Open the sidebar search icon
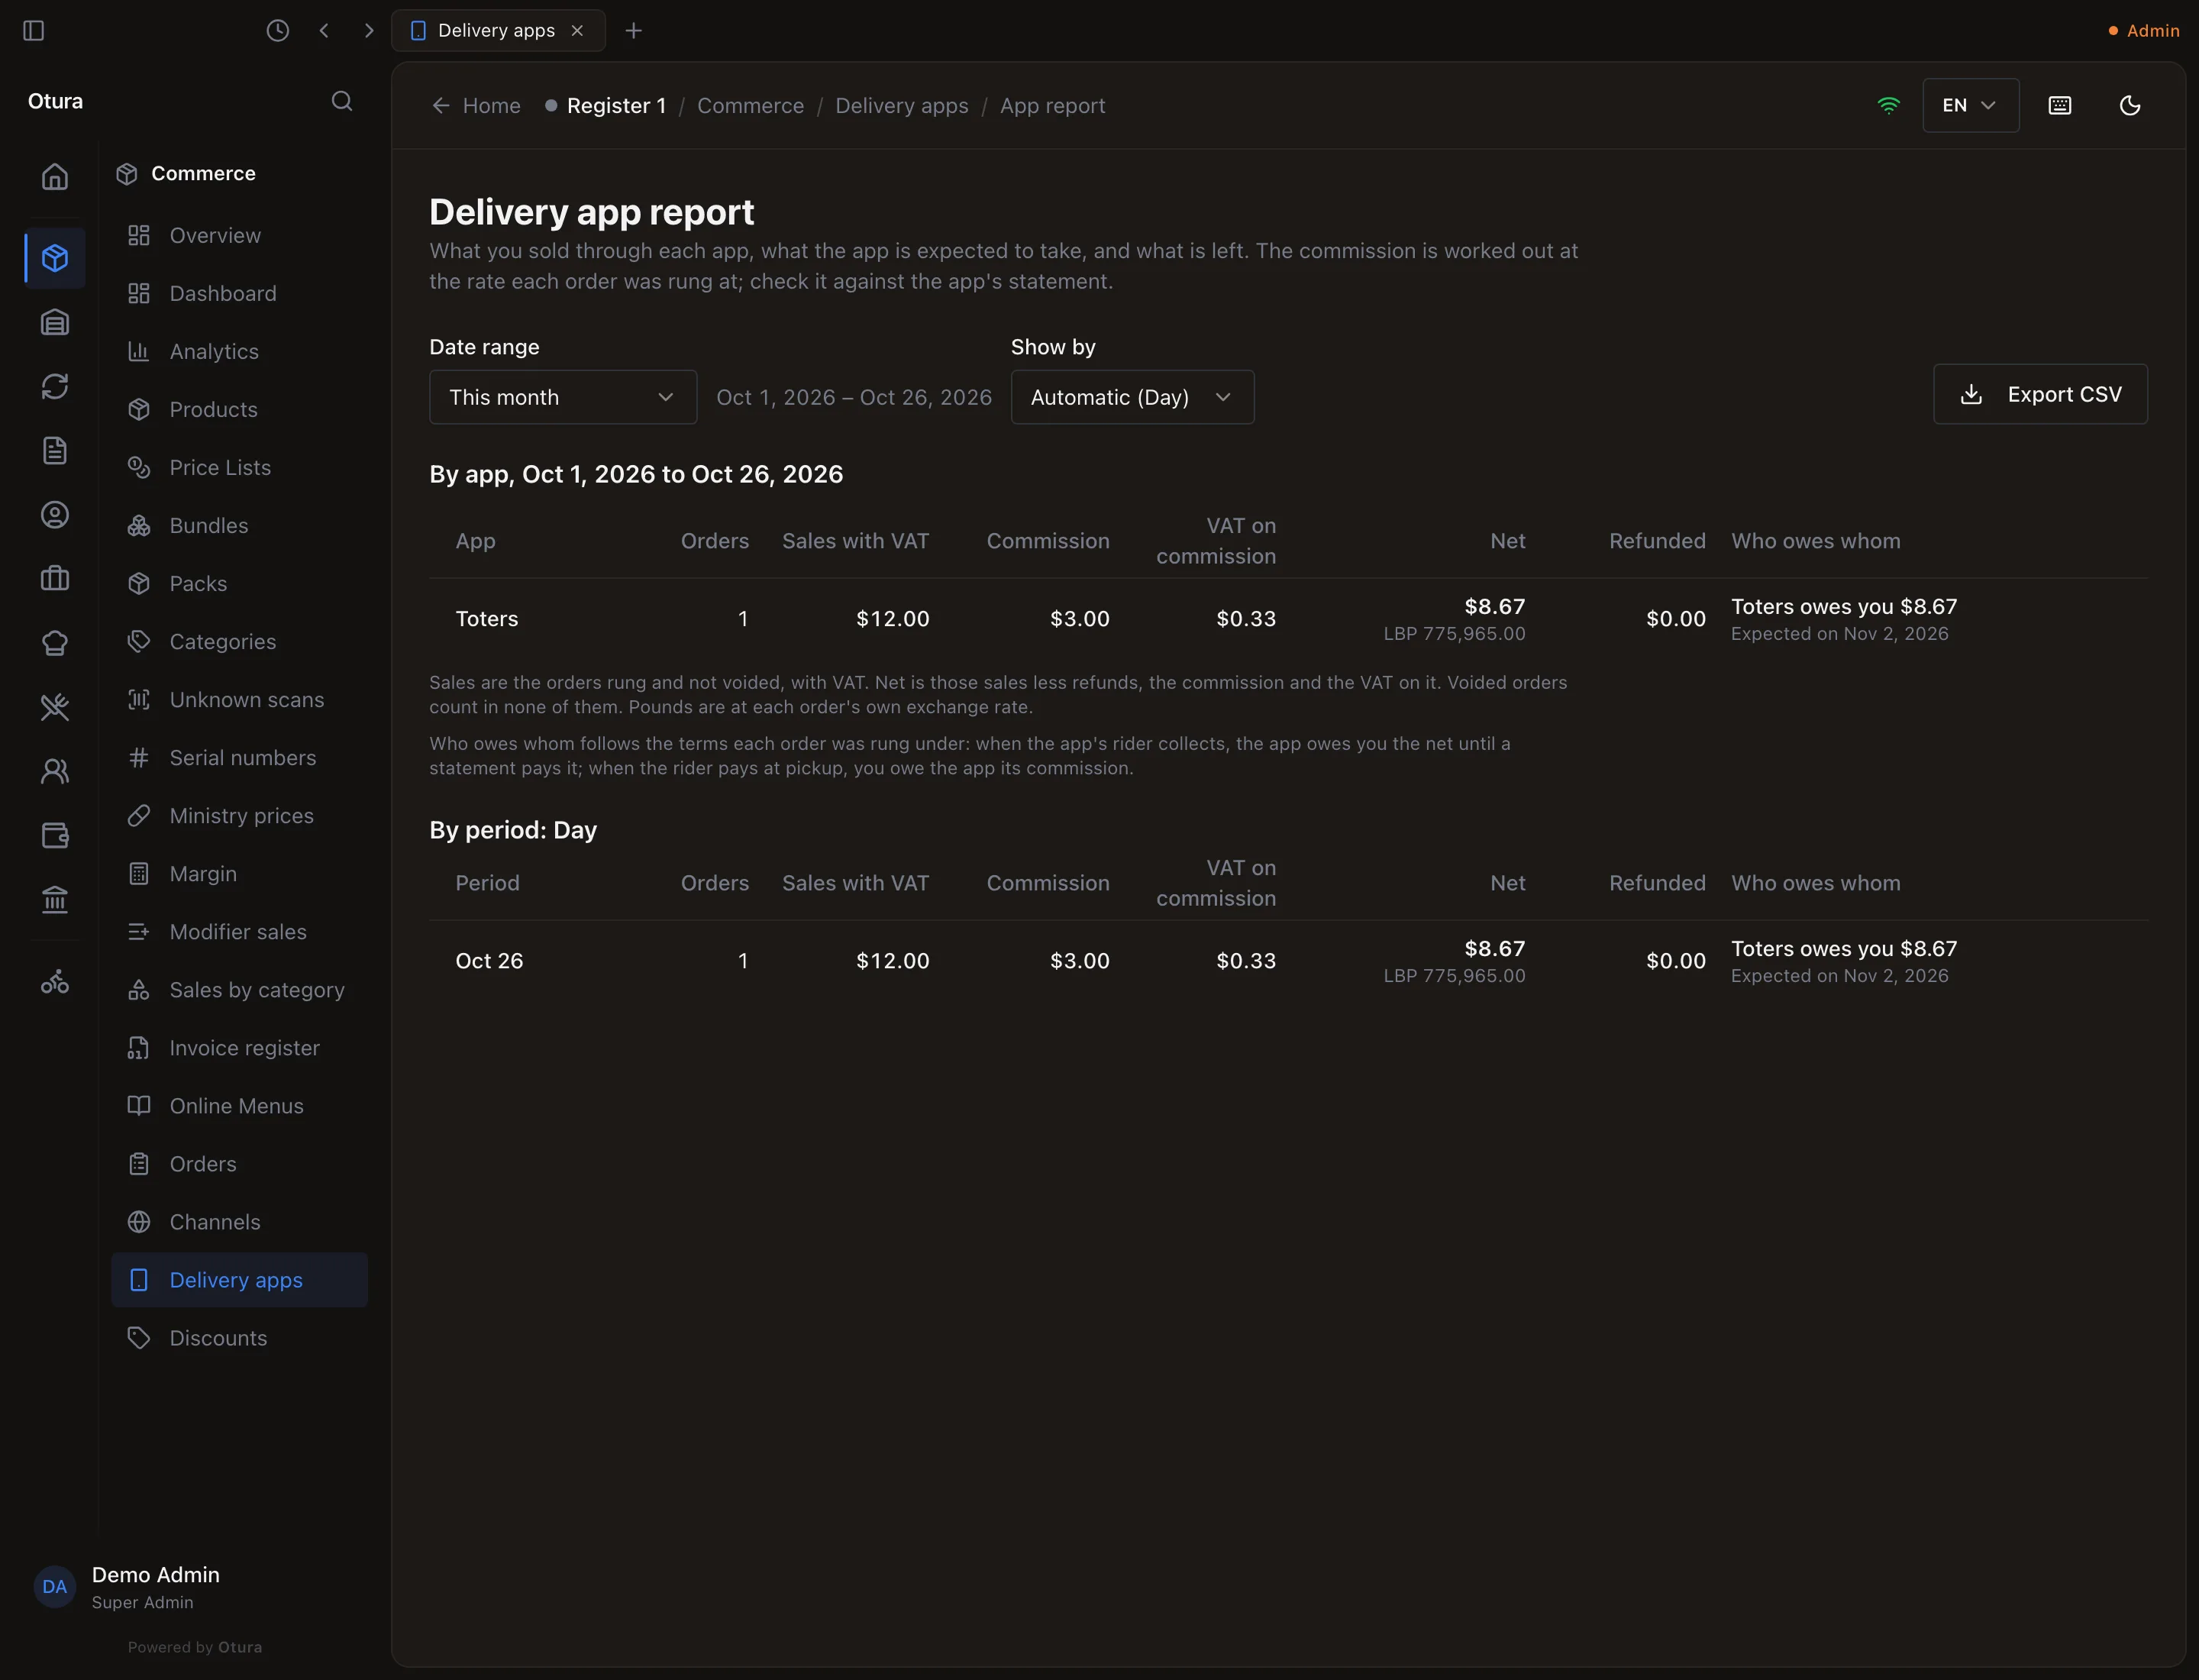 pyautogui.click(x=342, y=101)
